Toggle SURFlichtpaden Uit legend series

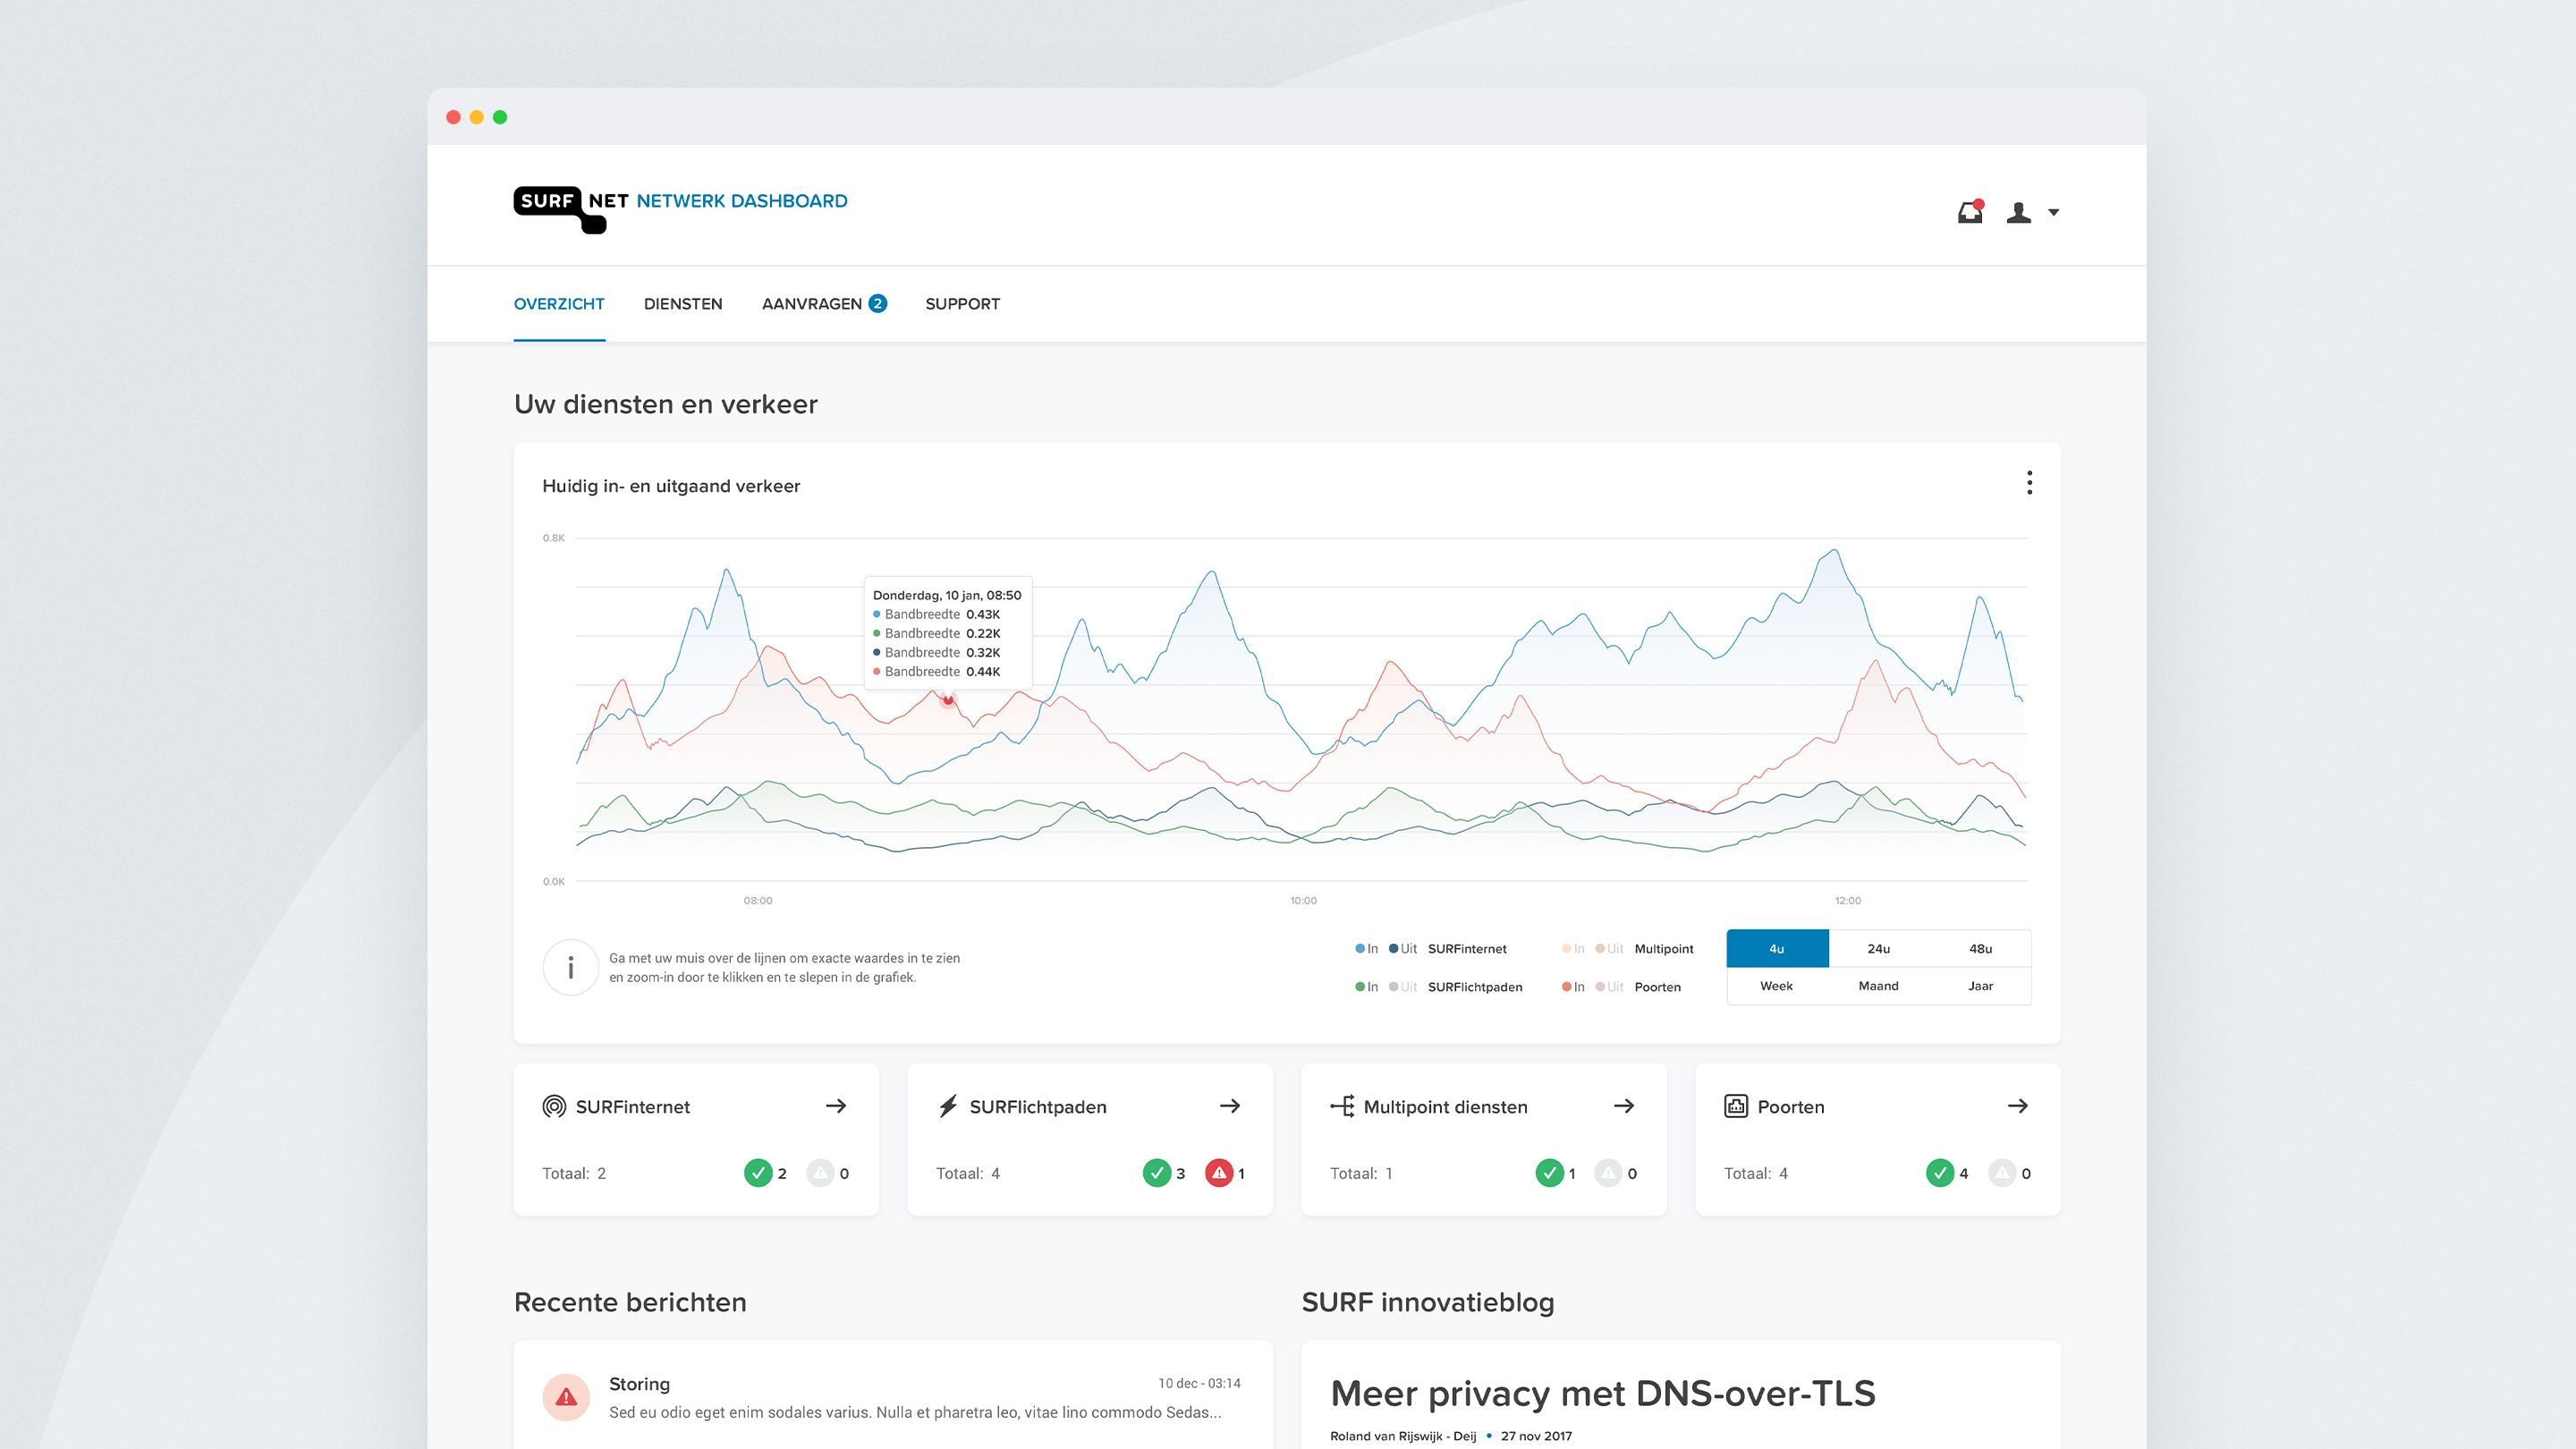coord(1403,987)
